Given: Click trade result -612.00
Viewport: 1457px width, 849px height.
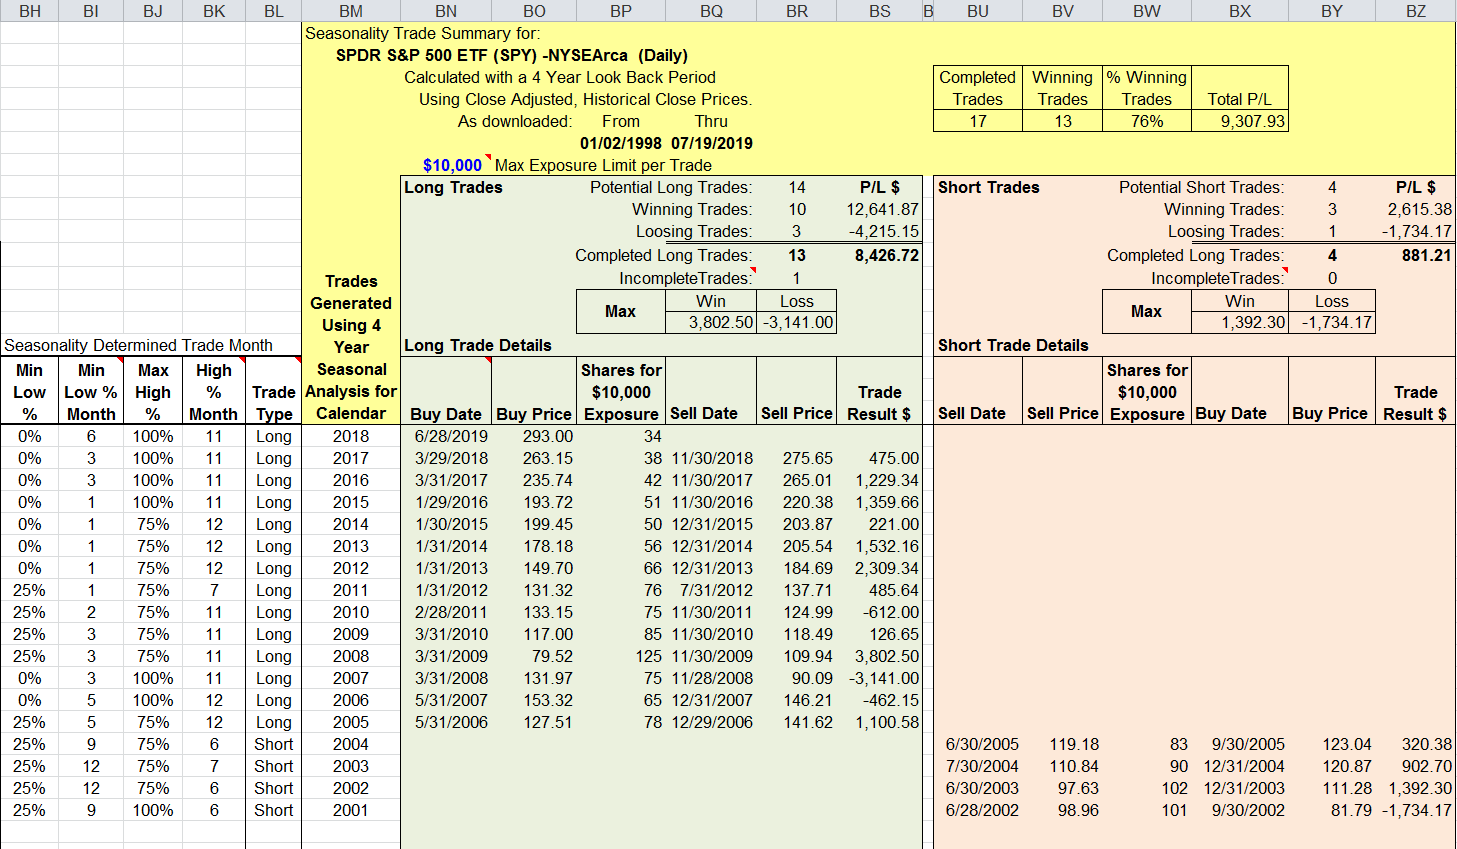Looking at the screenshot, I should 891,612.
